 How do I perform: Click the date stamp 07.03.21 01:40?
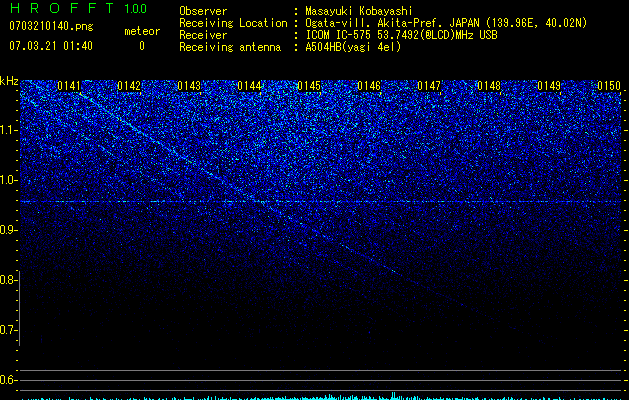pos(51,46)
